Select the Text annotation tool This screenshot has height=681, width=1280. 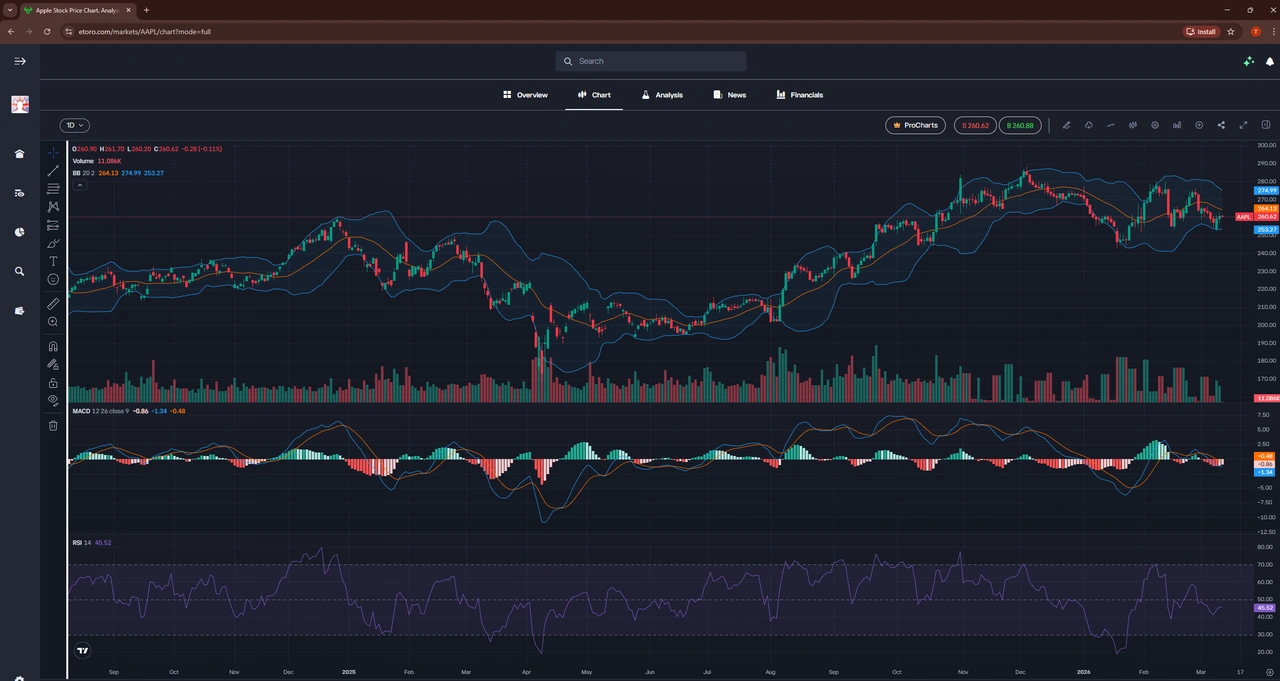coord(53,261)
